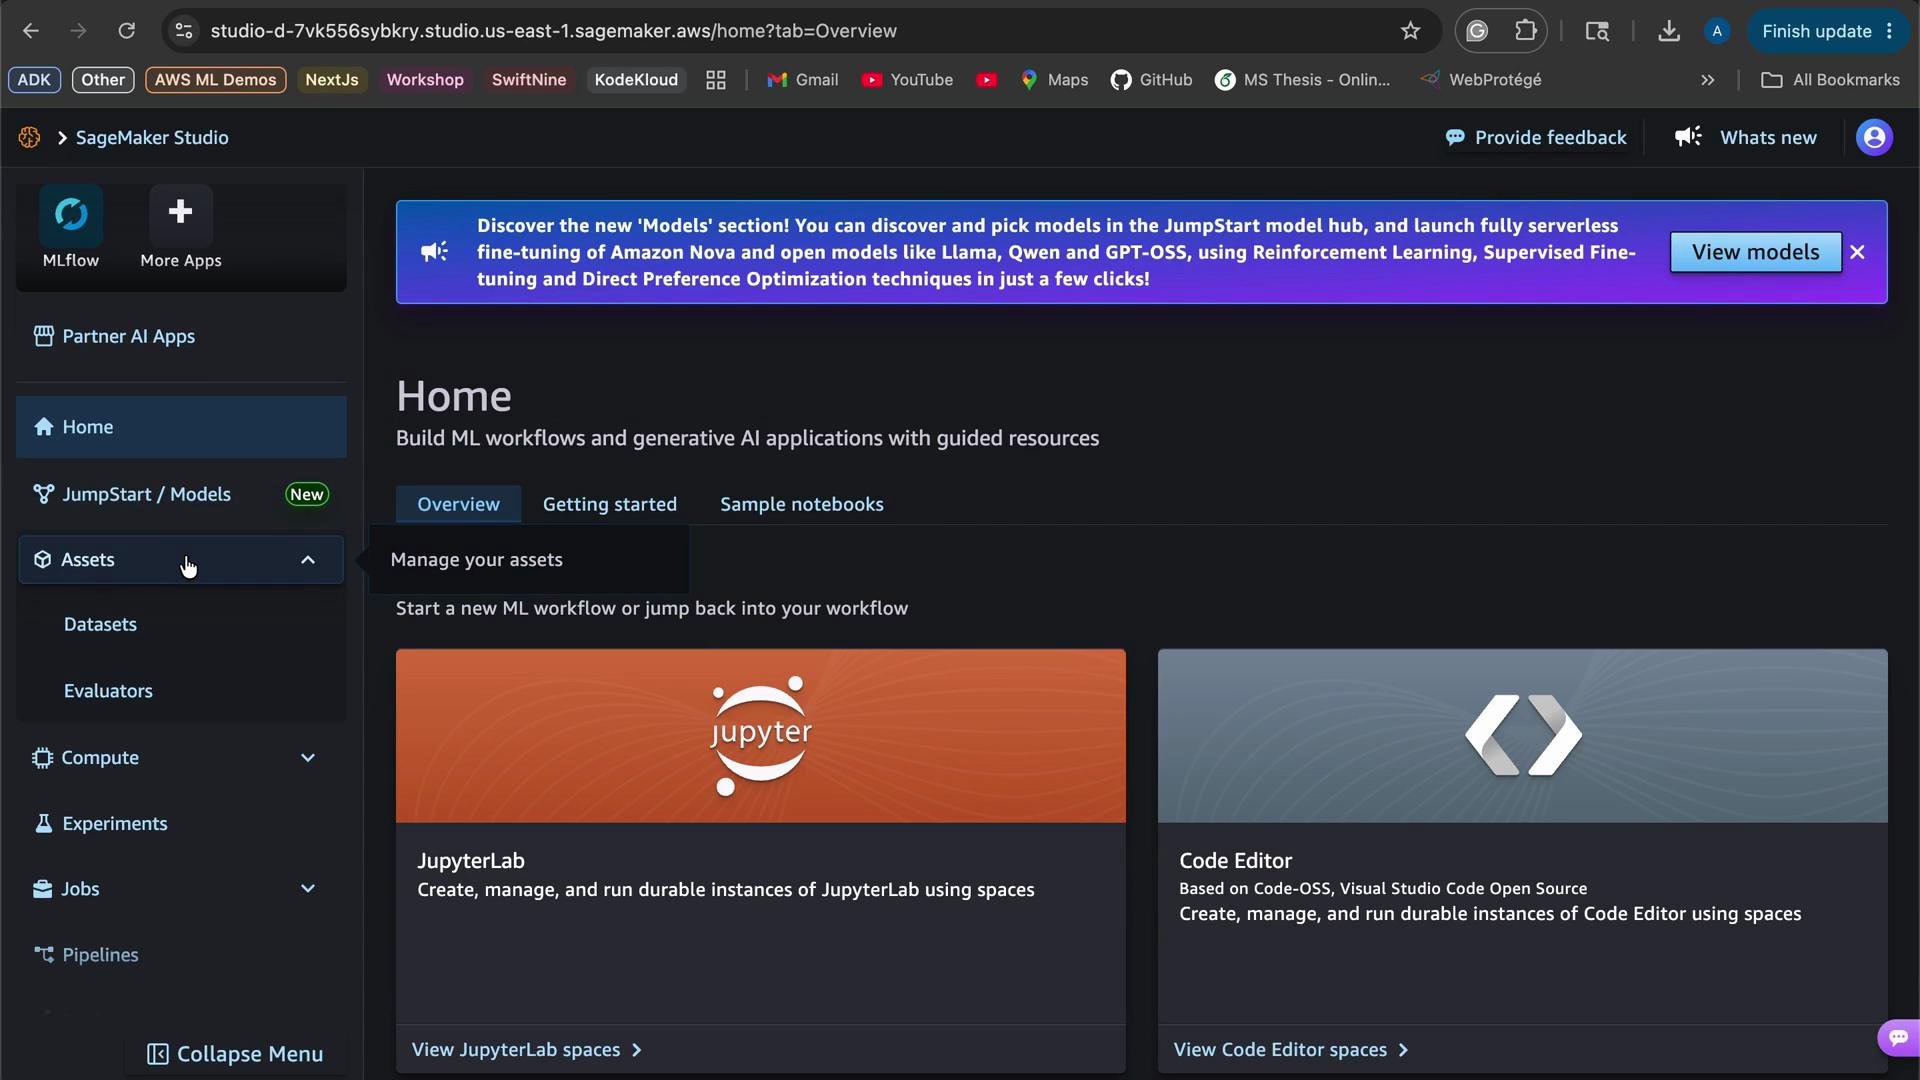1920x1080 pixels.
Task: Go to Home in the sidebar
Action: [x=181, y=427]
